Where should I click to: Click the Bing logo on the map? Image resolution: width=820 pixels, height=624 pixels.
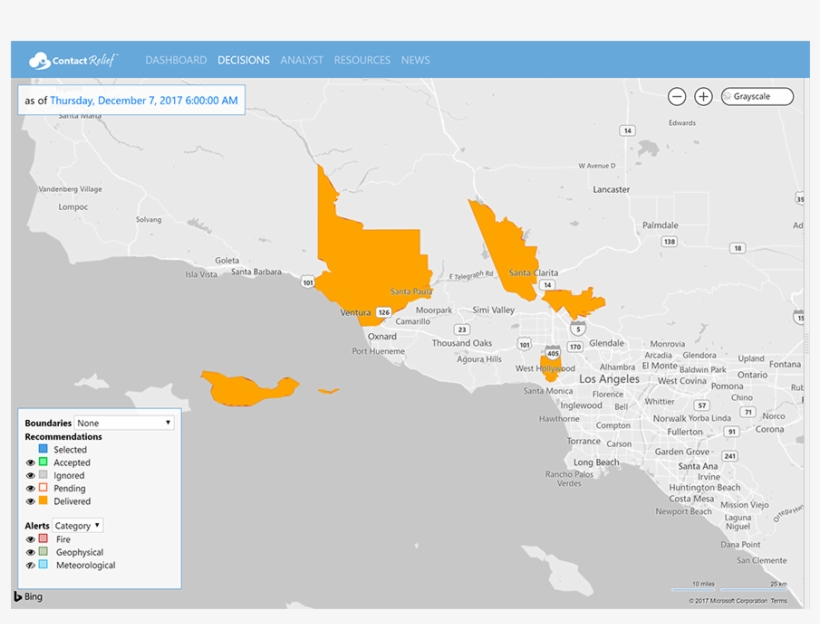tap(28, 597)
